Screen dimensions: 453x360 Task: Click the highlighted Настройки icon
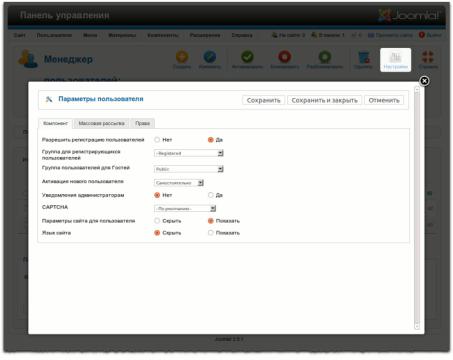coord(395,60)
